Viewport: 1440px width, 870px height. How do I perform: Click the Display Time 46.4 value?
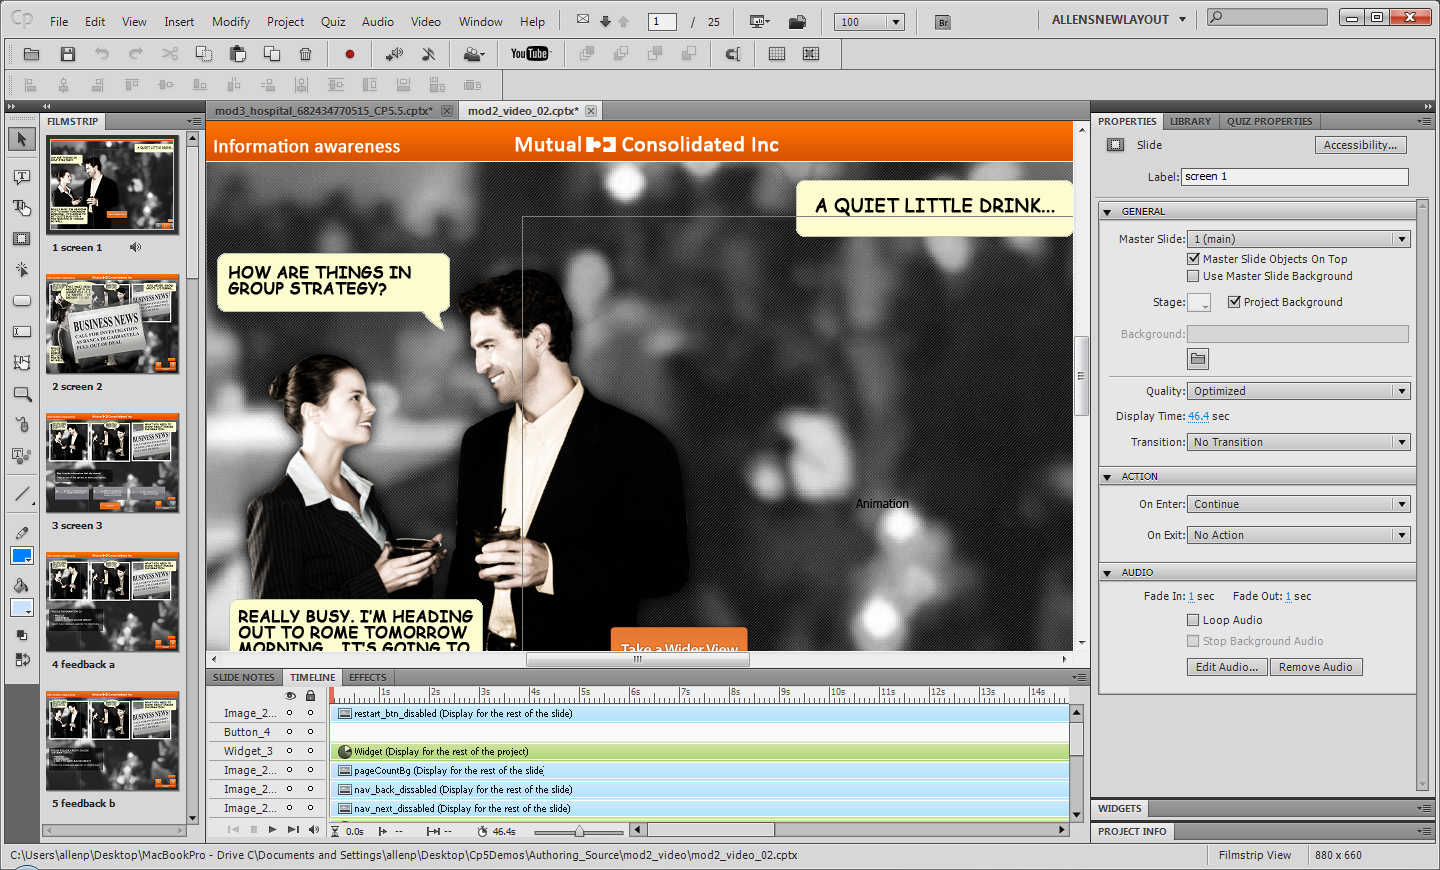coord(1198,416)
